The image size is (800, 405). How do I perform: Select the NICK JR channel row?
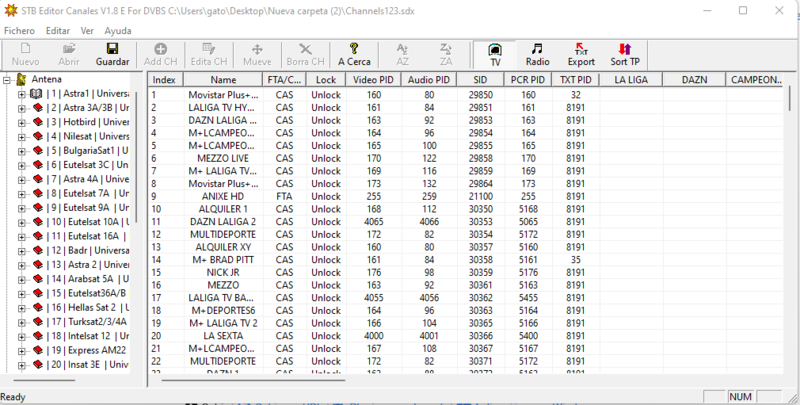pyautogui.click(x=466, y=272)
